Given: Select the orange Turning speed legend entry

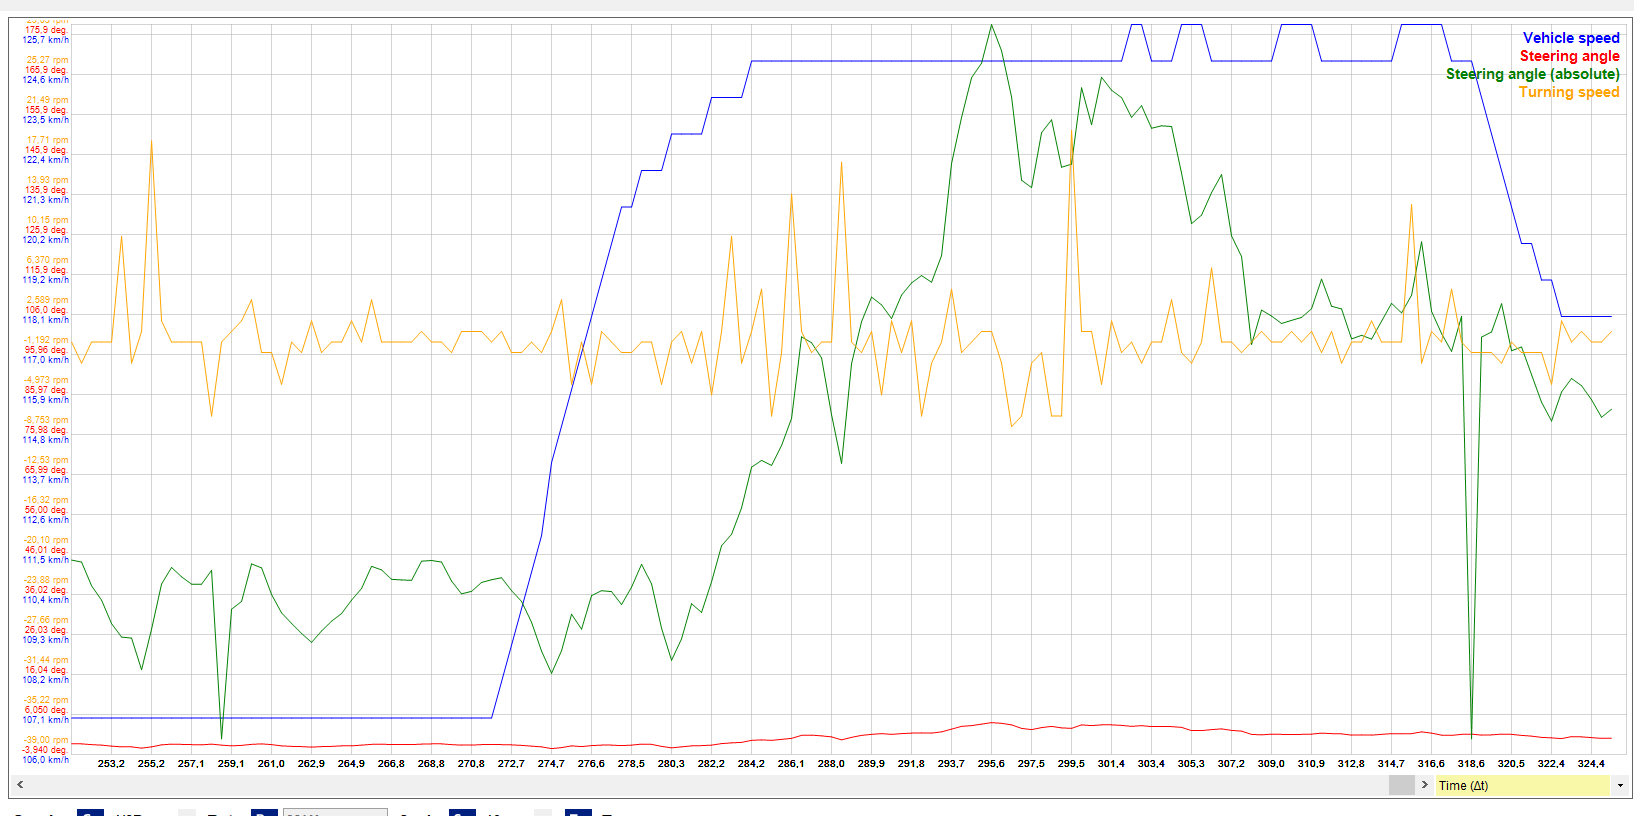Looking at the screenshot, I should pyautogui.click(x=1568, y=92).
